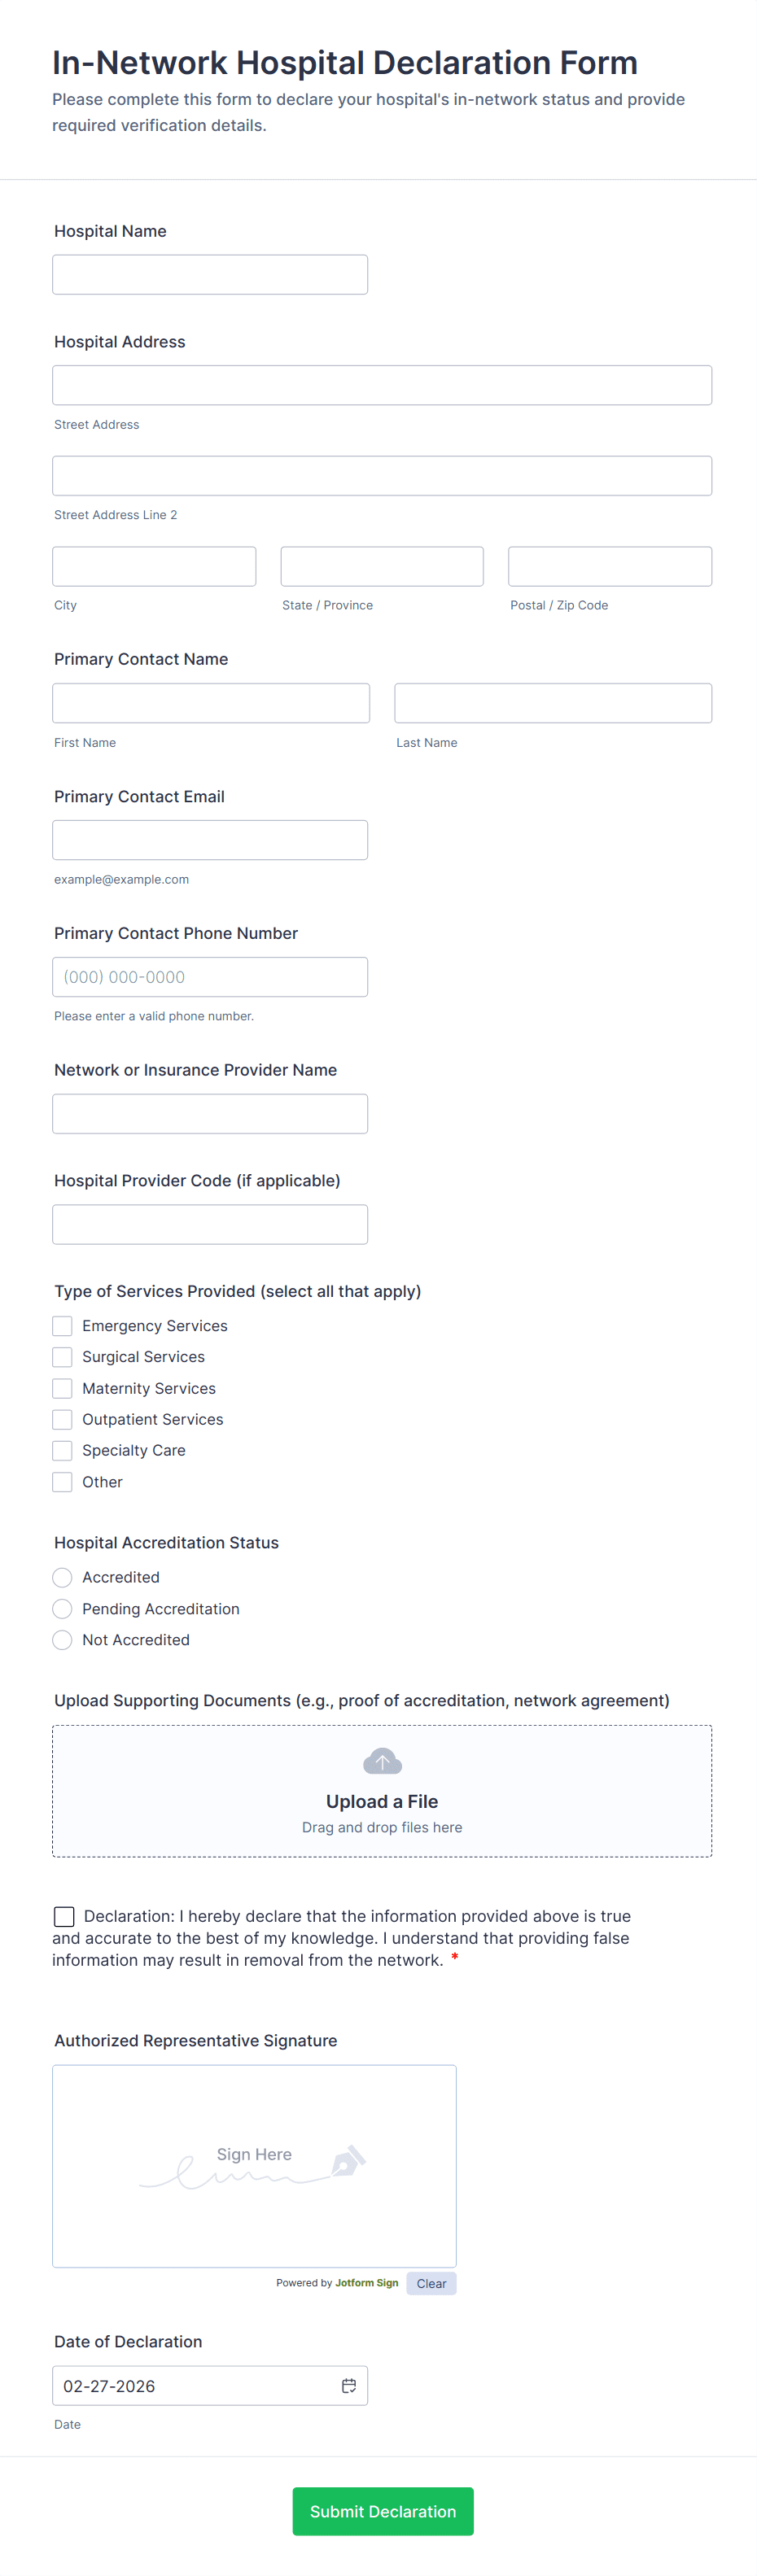
Task: Focus the Primary Contact Email field
Action: (210, 840)
